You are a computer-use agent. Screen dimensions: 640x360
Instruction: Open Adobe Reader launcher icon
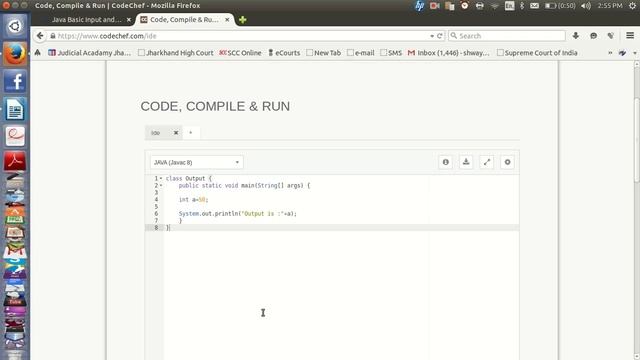tap(15, 161)
